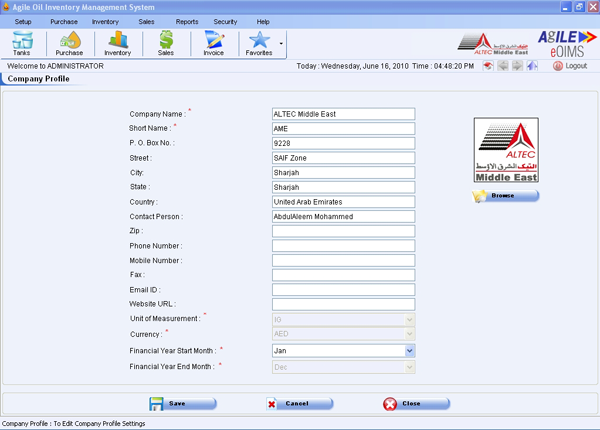Open the Unit of Measurement dropdown

pos(343,319)
